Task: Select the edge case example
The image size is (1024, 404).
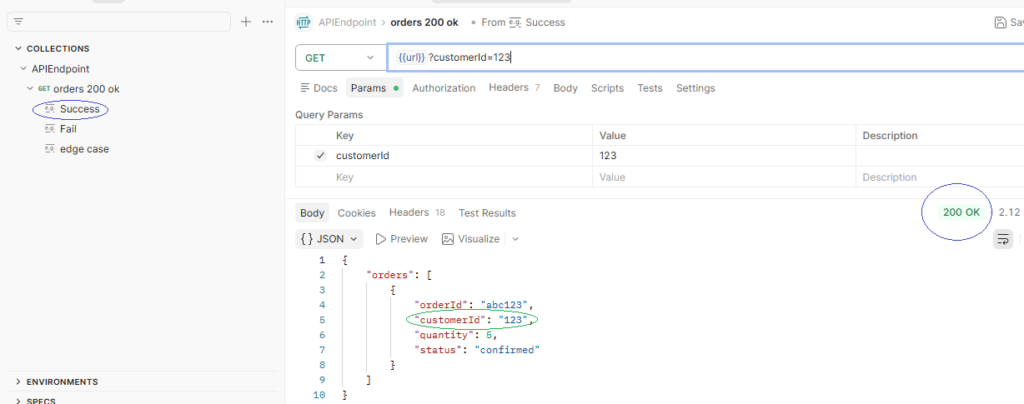Action: tap(84, 149)
